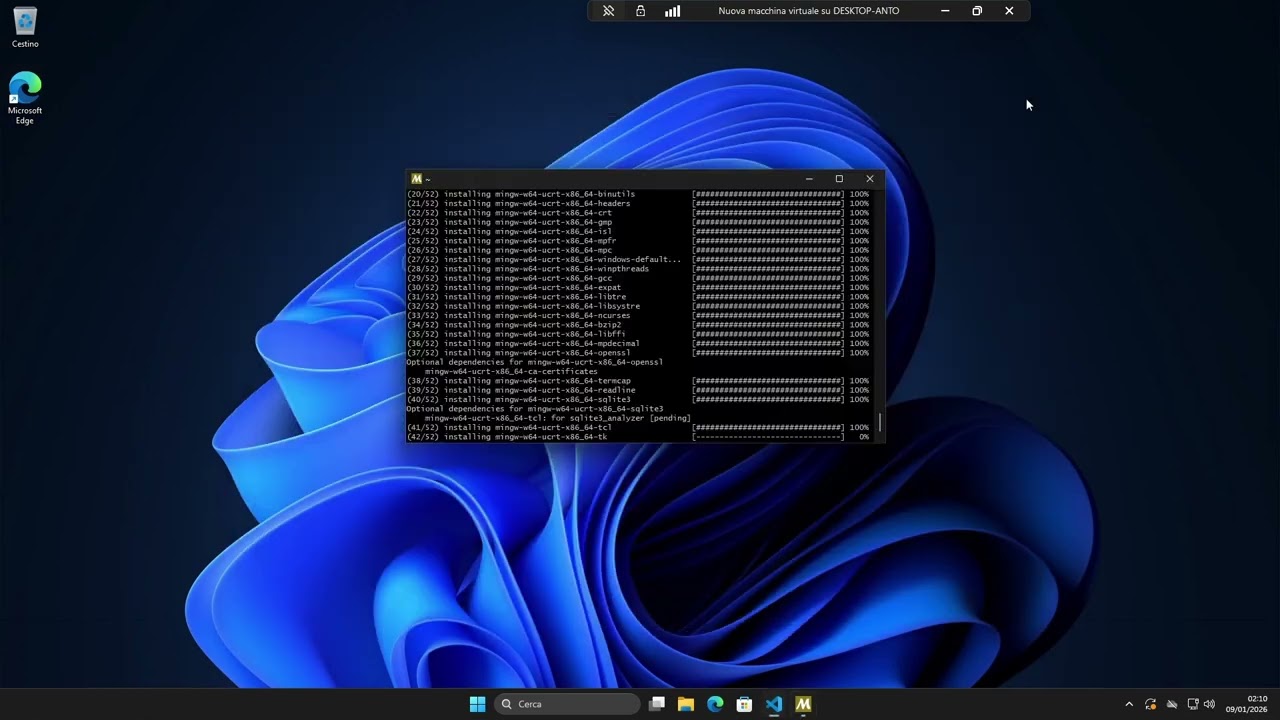Switch to Visual Studio Code in taskbar
1280x720 pixels.
[773, 704]
